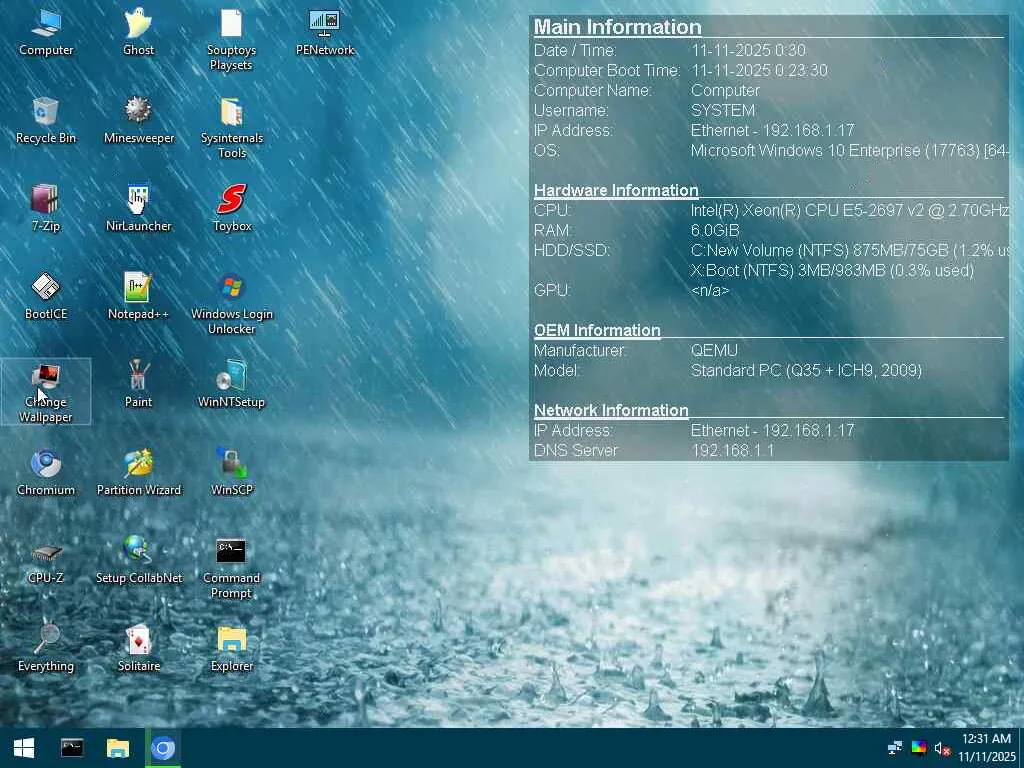Click the CPU-Z desktop icon
This screenshot has height=768, width=1024.
[x=46, y=562]
